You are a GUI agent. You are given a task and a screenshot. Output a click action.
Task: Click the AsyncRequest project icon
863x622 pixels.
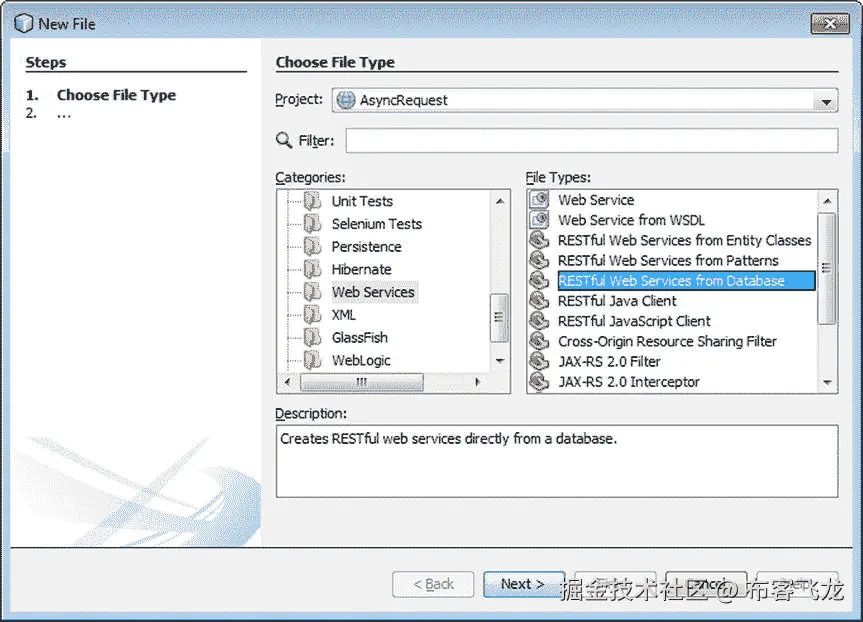pos(344,100)
